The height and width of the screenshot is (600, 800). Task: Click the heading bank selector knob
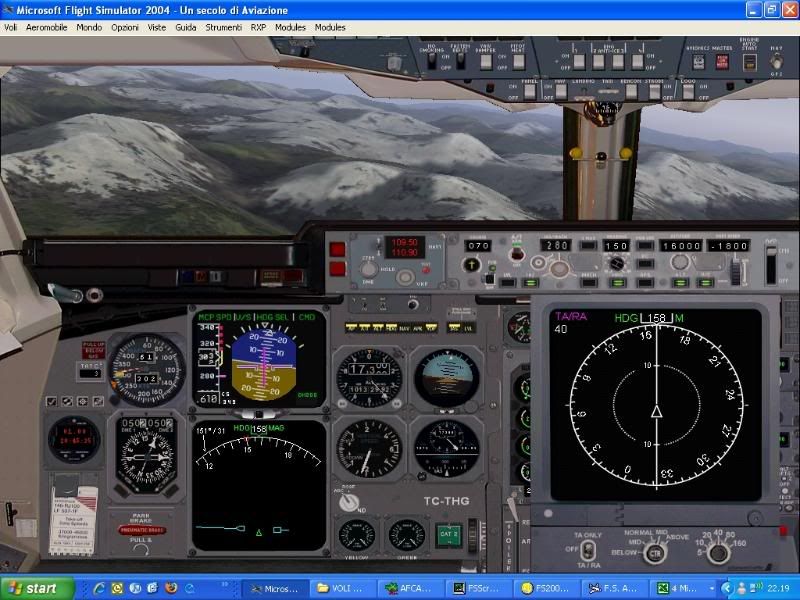617,263
